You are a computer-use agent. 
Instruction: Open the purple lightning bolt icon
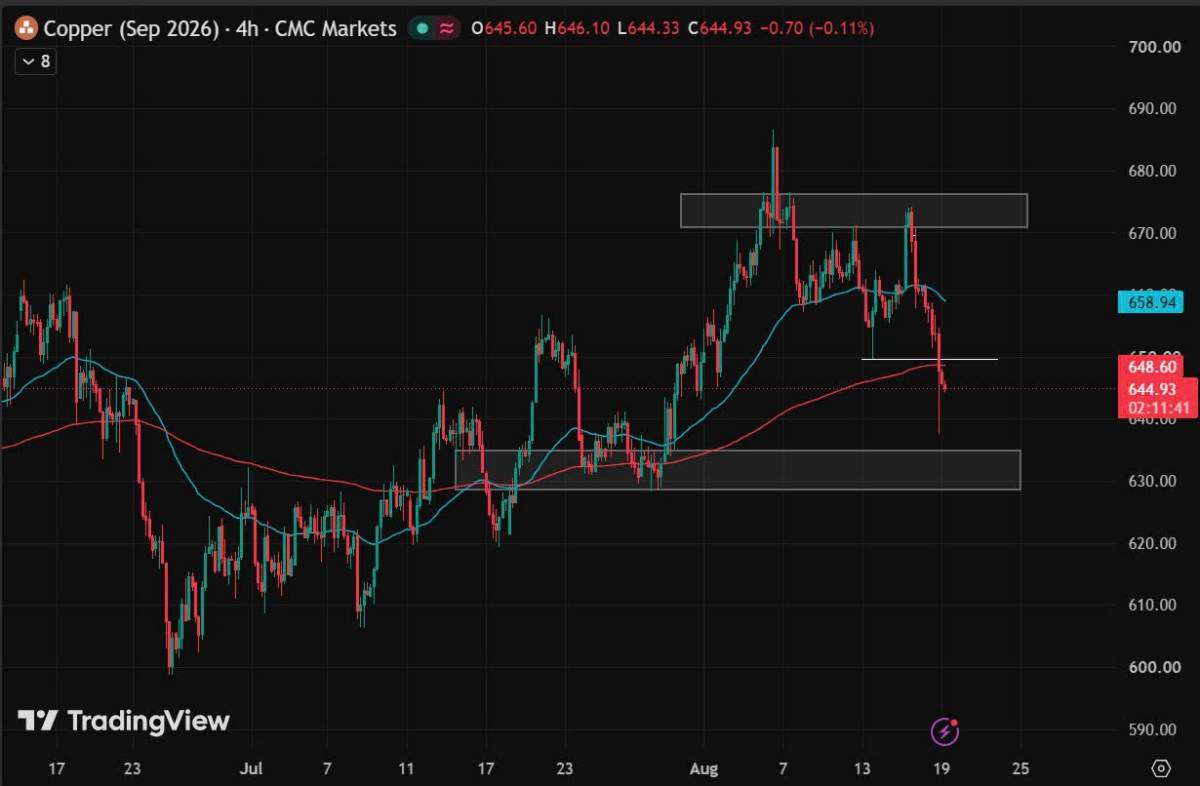coord(944,732)
